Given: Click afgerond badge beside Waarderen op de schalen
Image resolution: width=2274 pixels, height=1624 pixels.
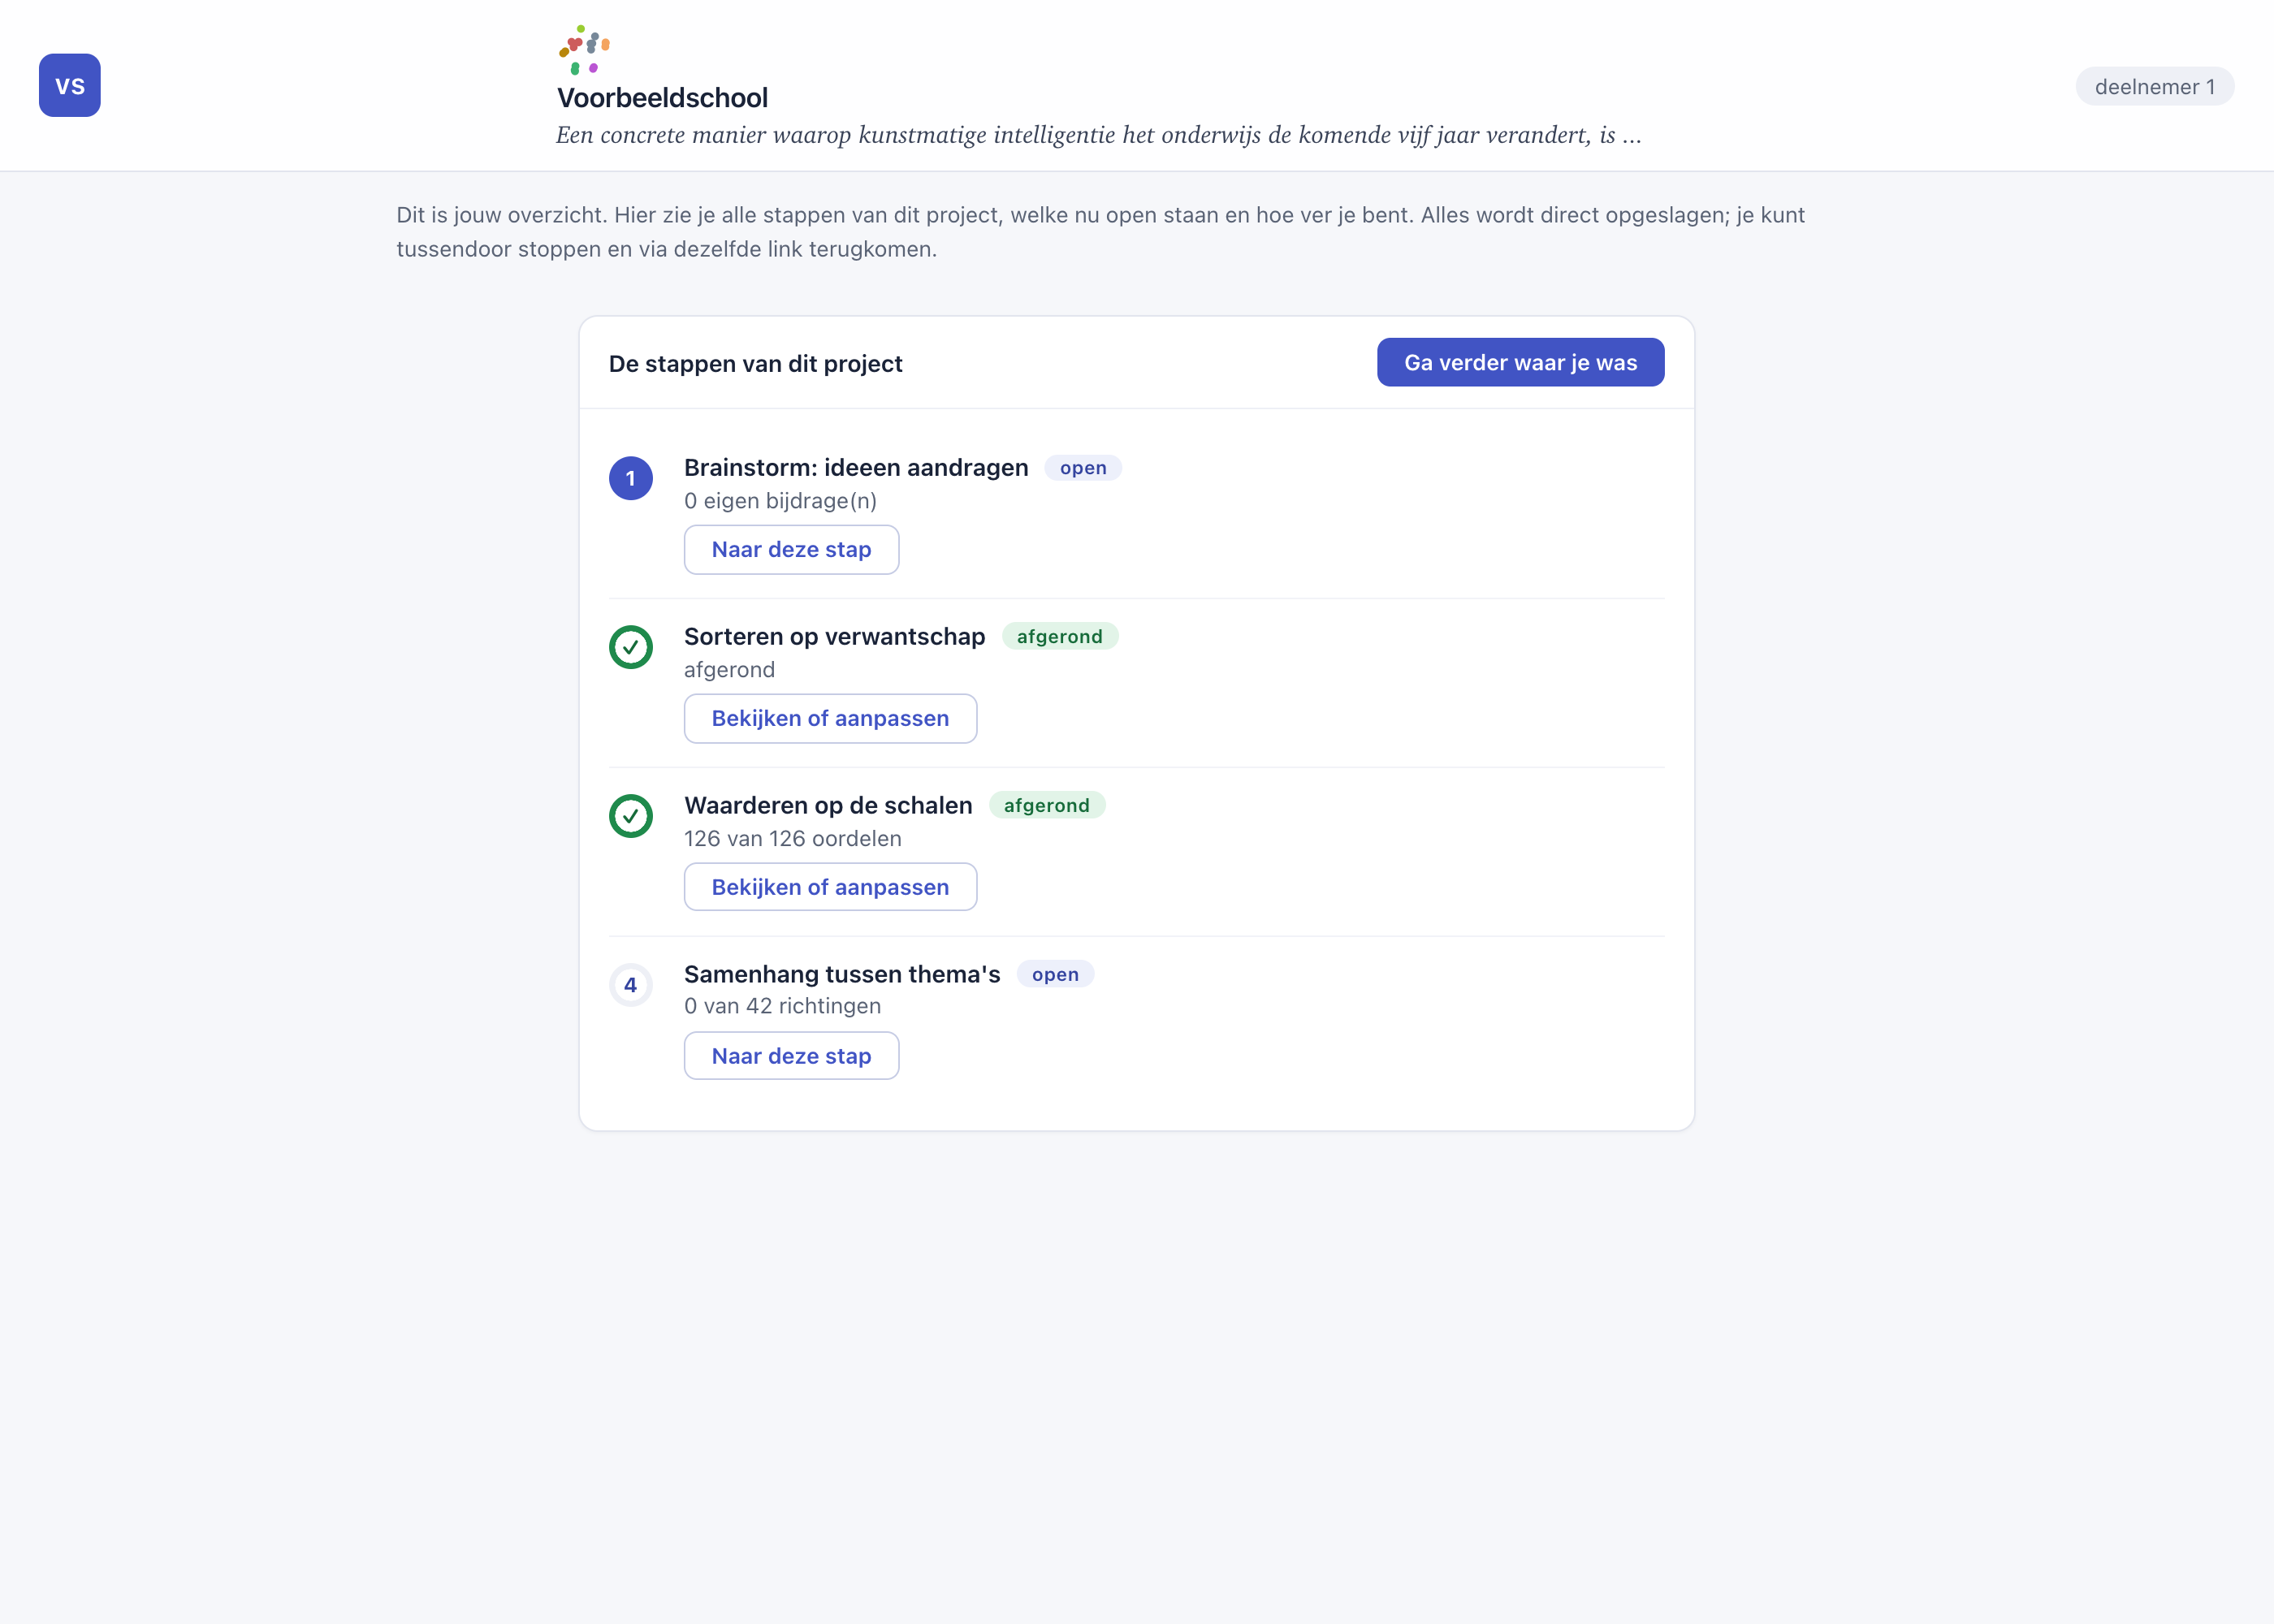Looking at the screenshot, I should (x=1046, y=806).
